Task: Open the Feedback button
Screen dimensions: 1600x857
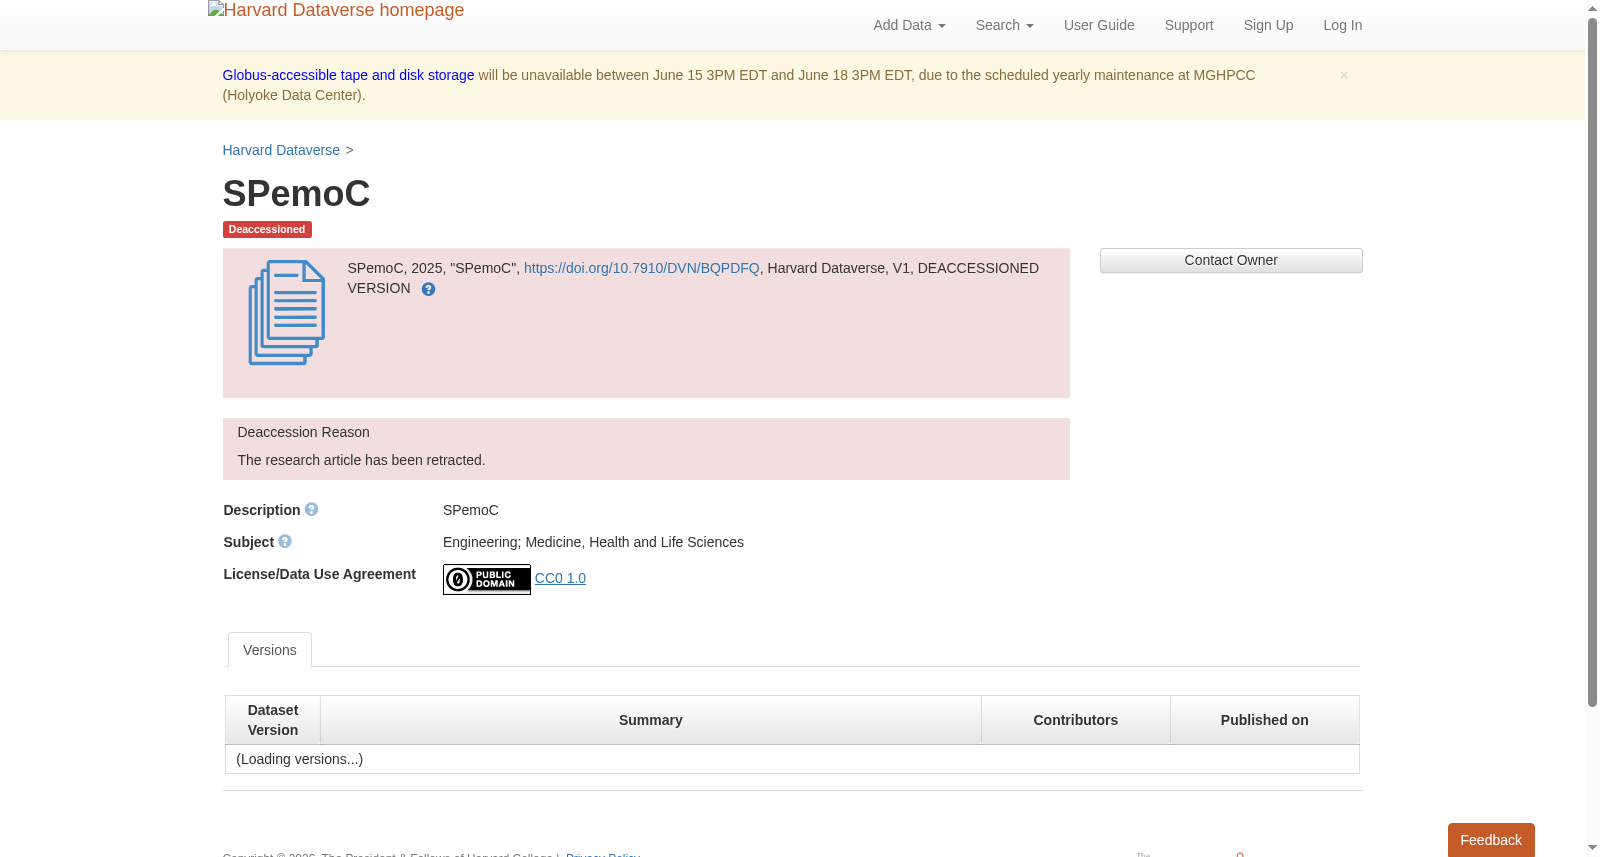Action: tap(1491, 840)
